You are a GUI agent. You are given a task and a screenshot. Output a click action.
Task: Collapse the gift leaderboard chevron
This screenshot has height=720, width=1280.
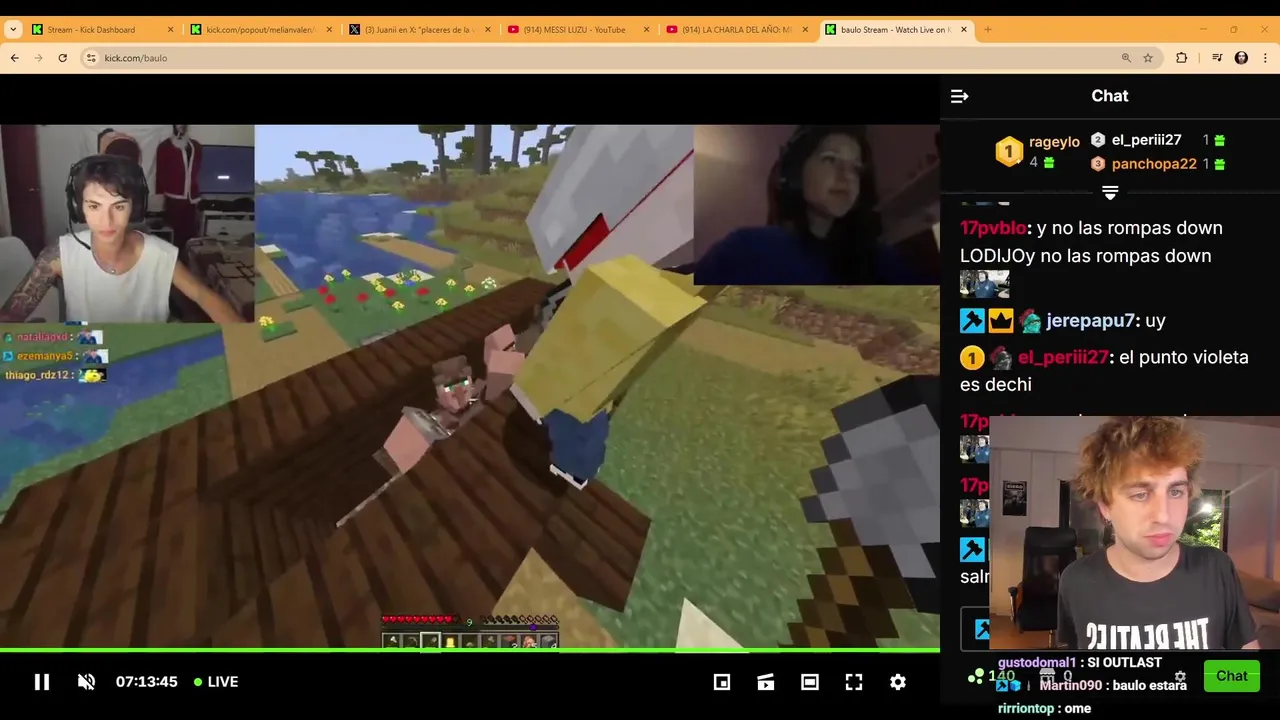click(x=1110, y=192)
